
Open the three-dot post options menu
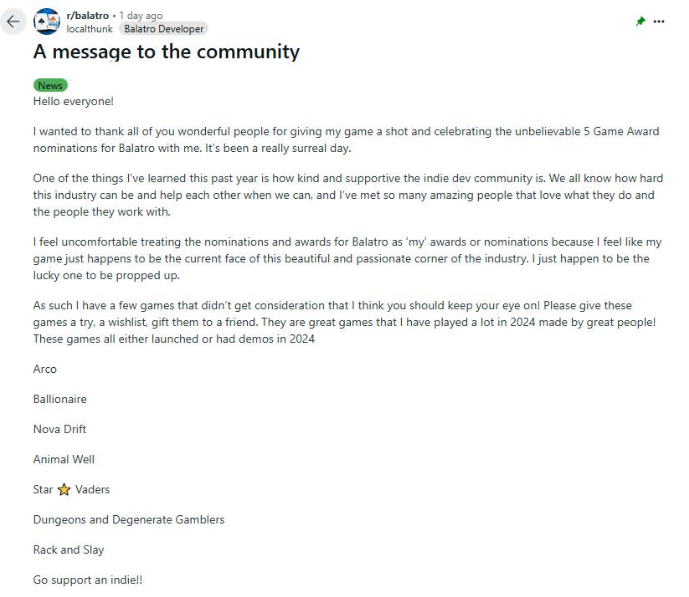(x=659, y=21)
